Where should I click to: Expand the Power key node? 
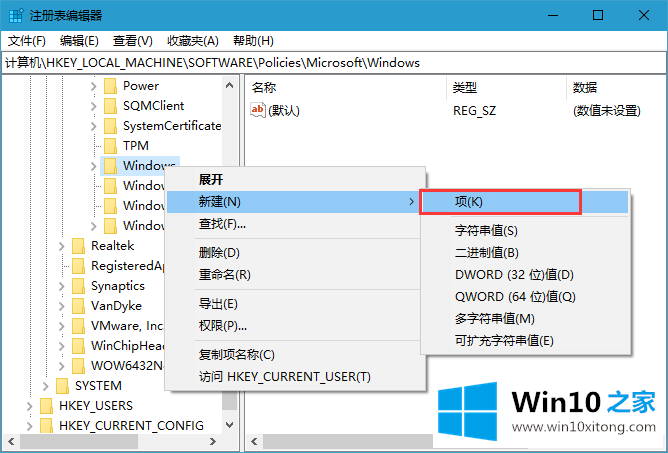(94, 86)
